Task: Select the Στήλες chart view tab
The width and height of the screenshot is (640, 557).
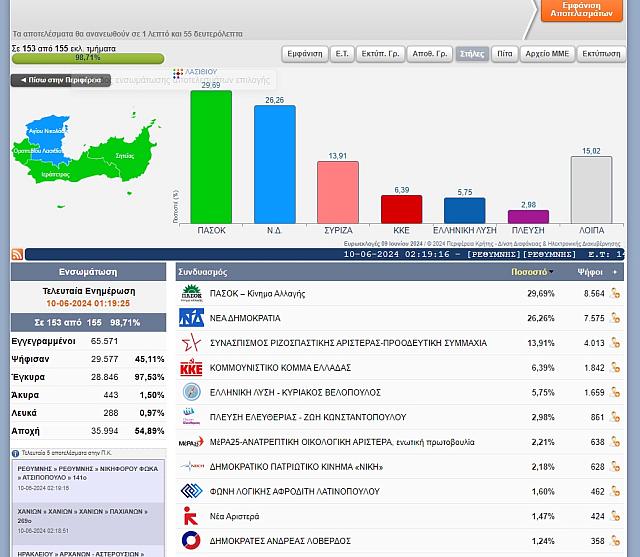Action: (472, 54)
